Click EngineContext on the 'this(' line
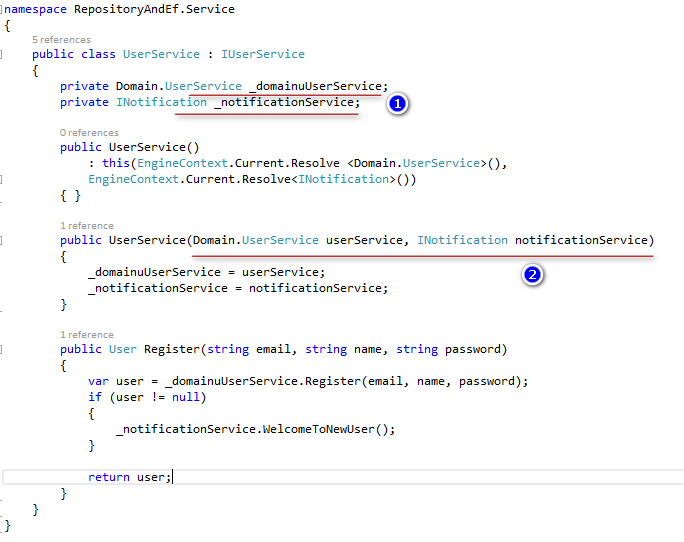Screen dimensions: 684x542 (180, 163)
